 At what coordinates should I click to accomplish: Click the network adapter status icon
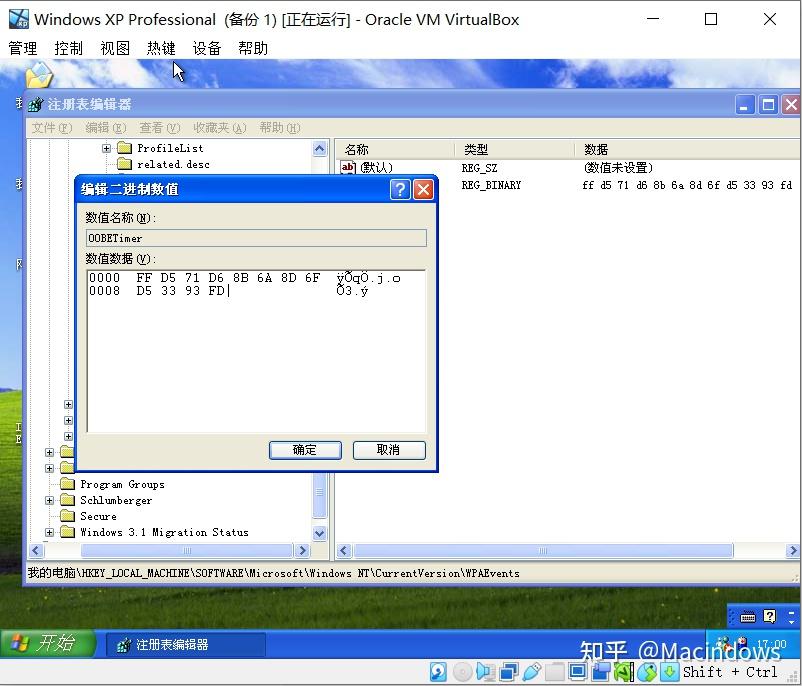pos(509,672)
